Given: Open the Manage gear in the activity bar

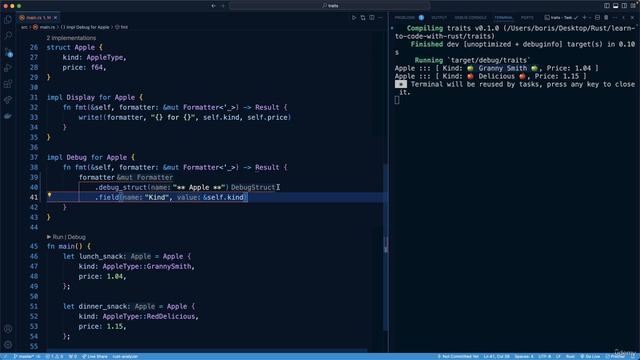Looking at the screenshot, I should [8, 344].
